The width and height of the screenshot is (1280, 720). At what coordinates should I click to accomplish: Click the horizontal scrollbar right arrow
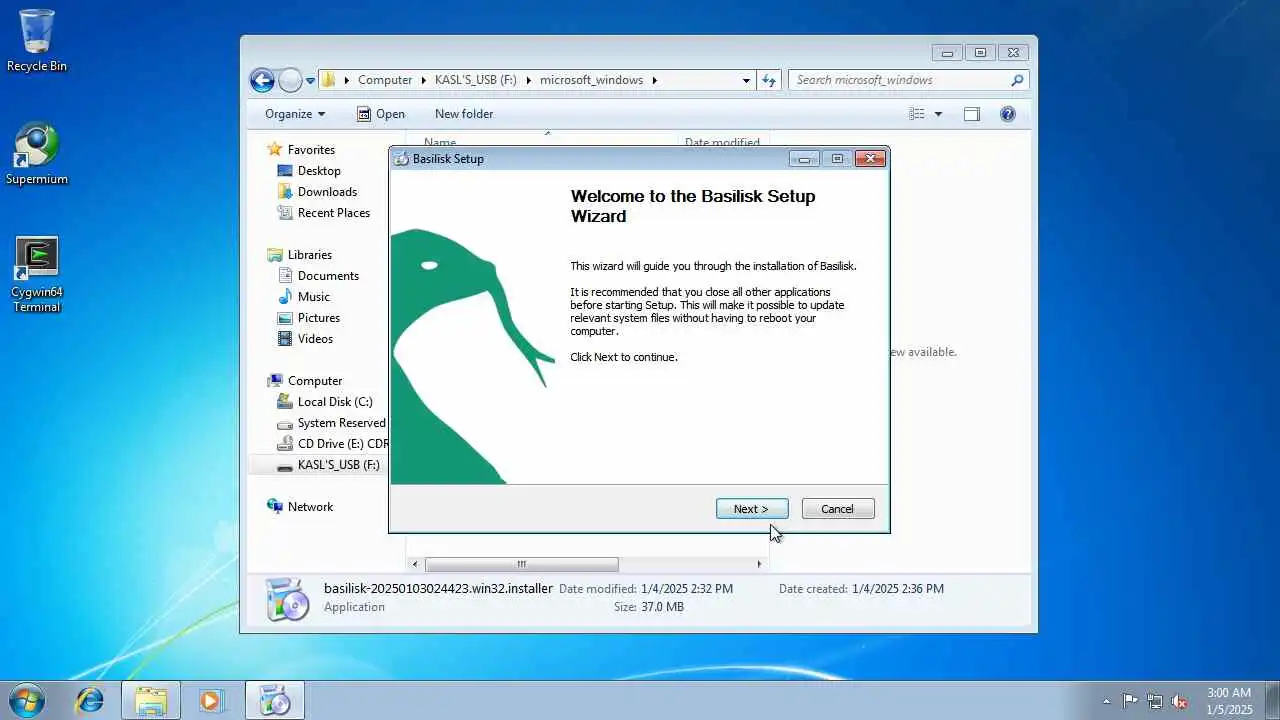point(759,564)
